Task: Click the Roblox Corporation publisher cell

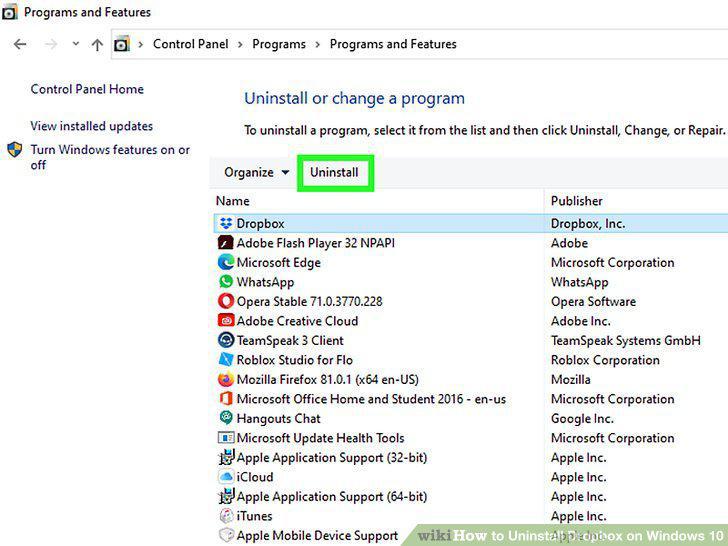Action: pos(605,360)
